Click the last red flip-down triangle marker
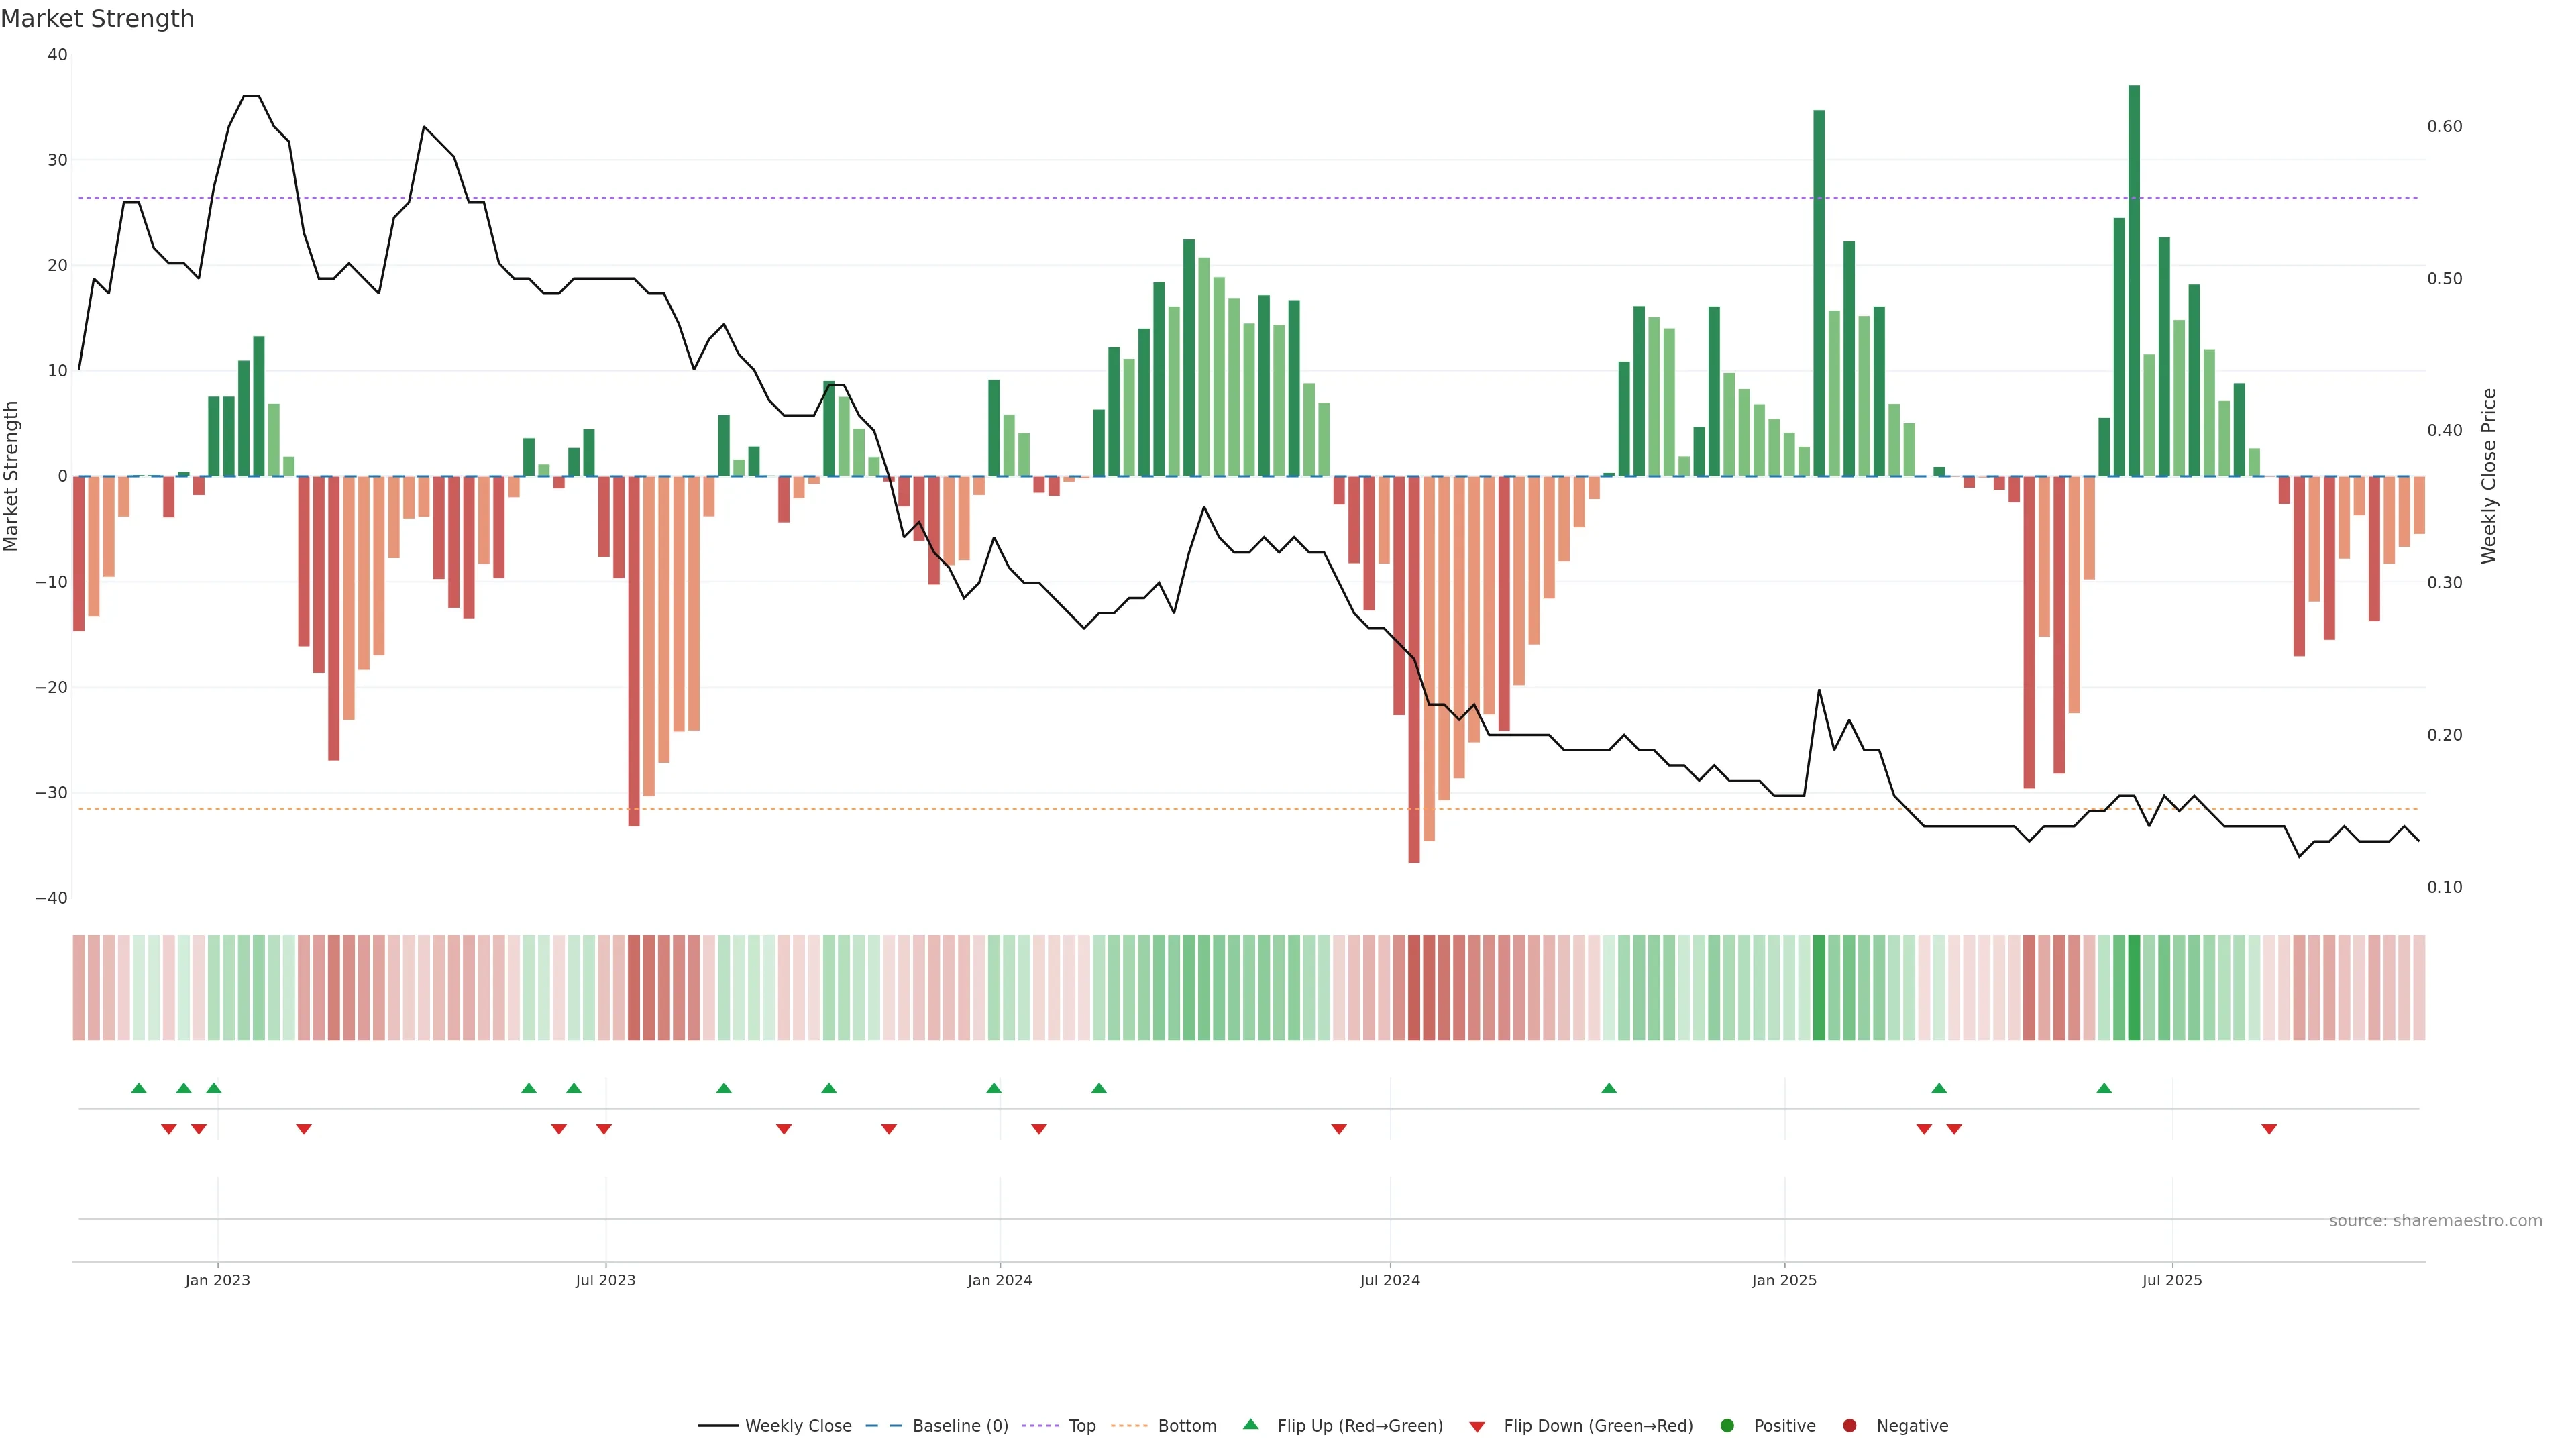 pos(2269,1129)
